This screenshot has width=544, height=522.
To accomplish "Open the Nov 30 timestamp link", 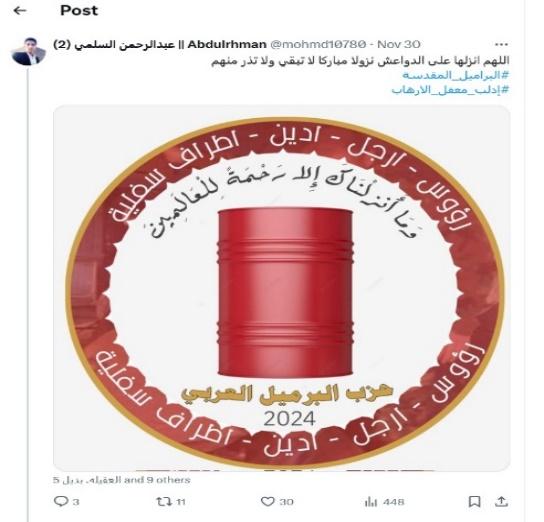I will pos(399,44).
